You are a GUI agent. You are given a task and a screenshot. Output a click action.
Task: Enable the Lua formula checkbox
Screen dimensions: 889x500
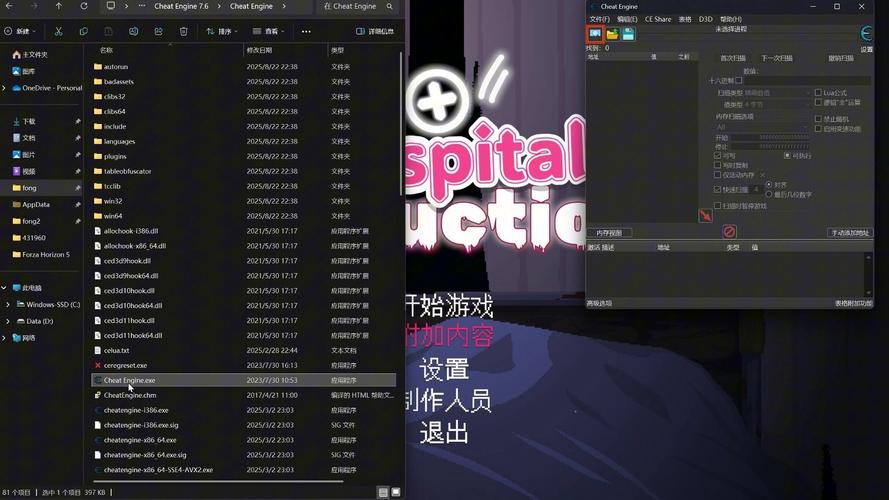click(x=818, y=92)
